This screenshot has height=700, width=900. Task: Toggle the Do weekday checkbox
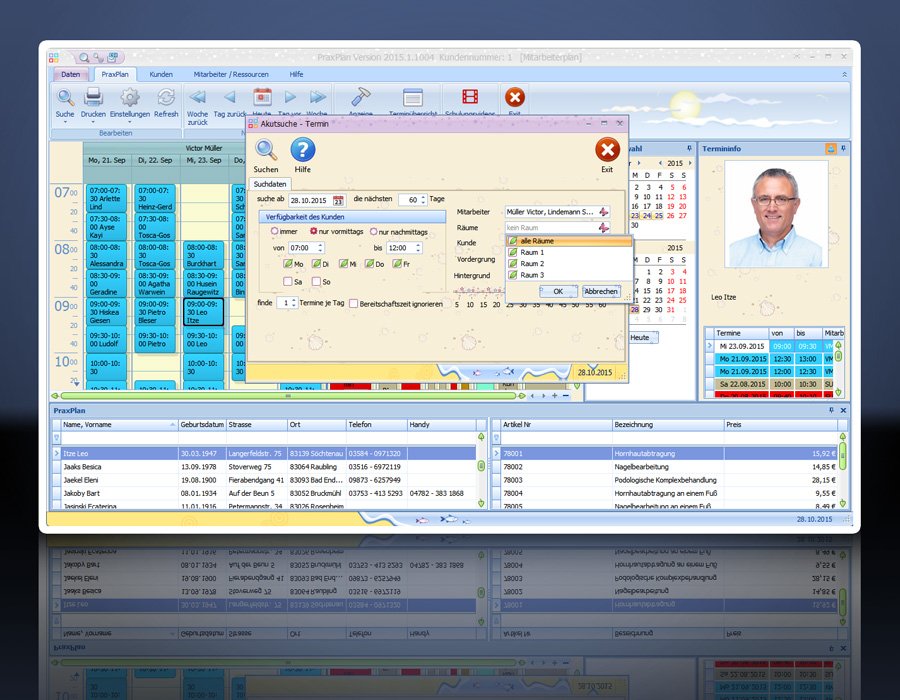[x=370, y=264]
